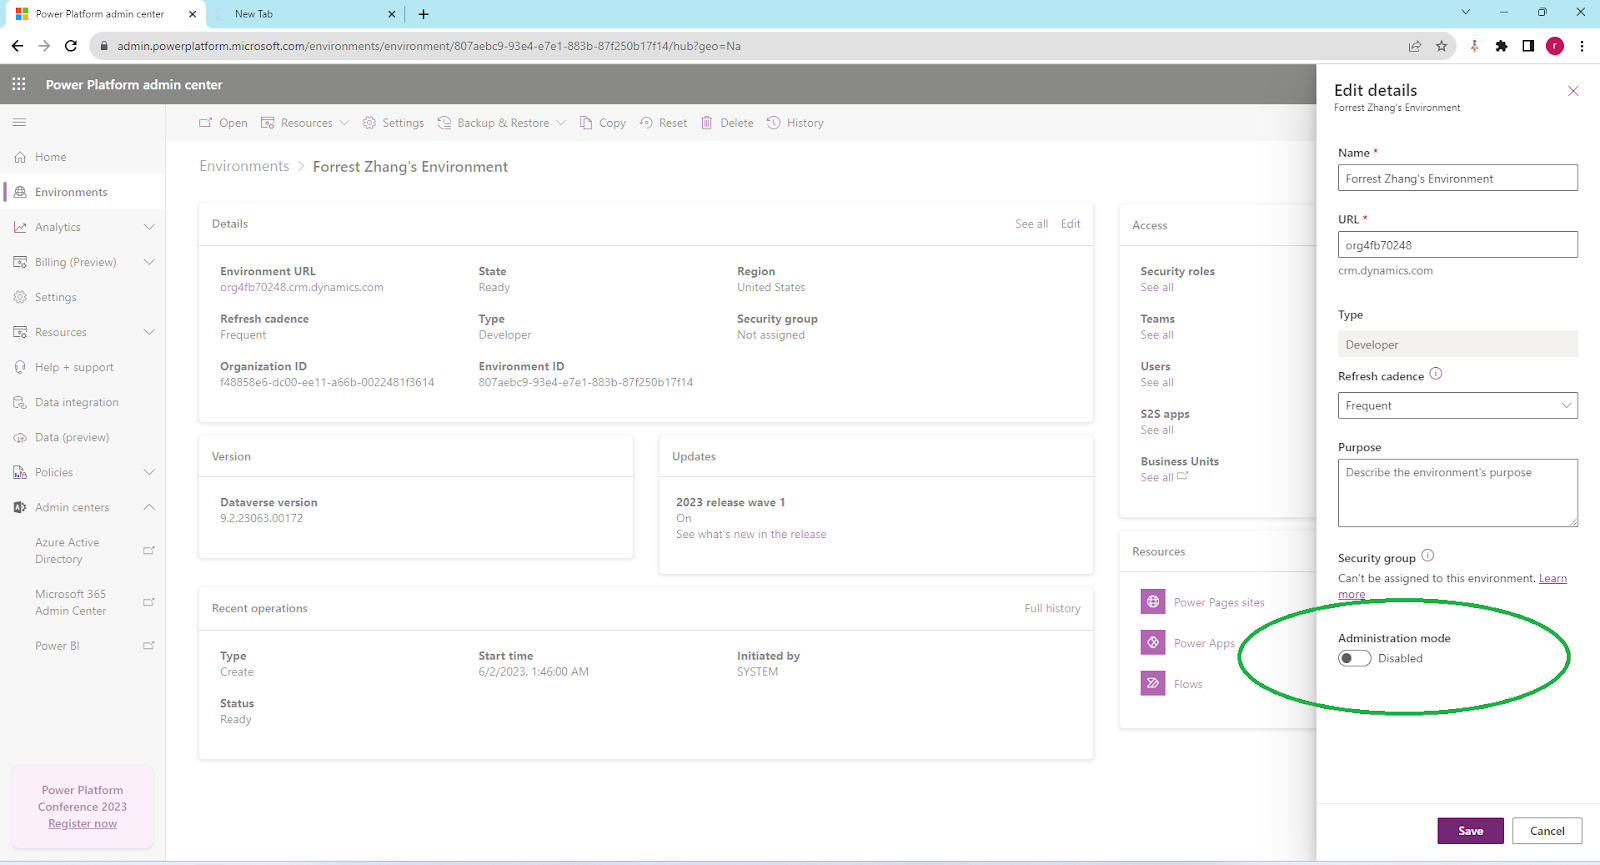Click the Power Pages sites icon

(x=1153, y=602)
